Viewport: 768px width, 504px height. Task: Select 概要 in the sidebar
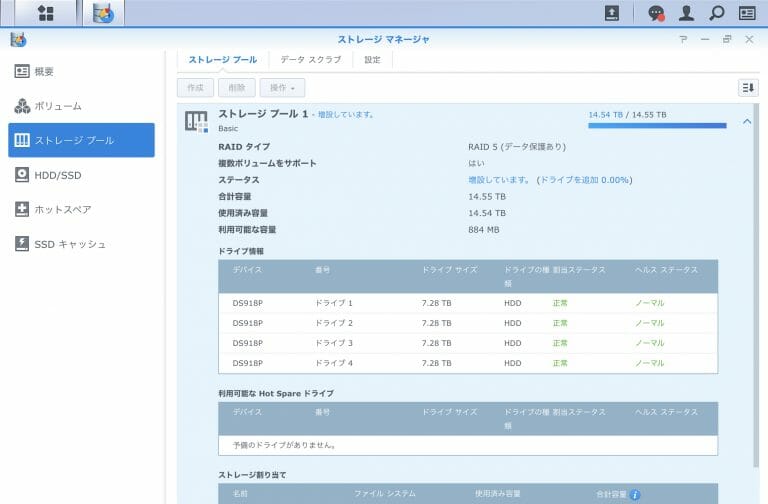81,72
